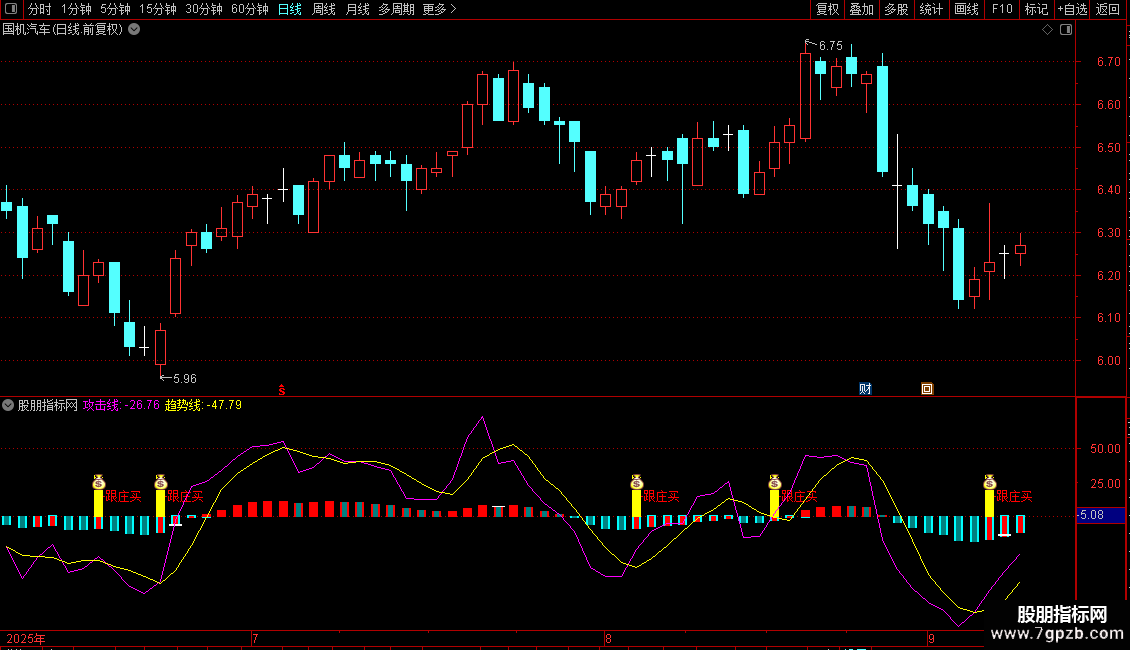Expand the 更多 periods menu
This screenshot has height=650, width=1130.
point(440,9)
